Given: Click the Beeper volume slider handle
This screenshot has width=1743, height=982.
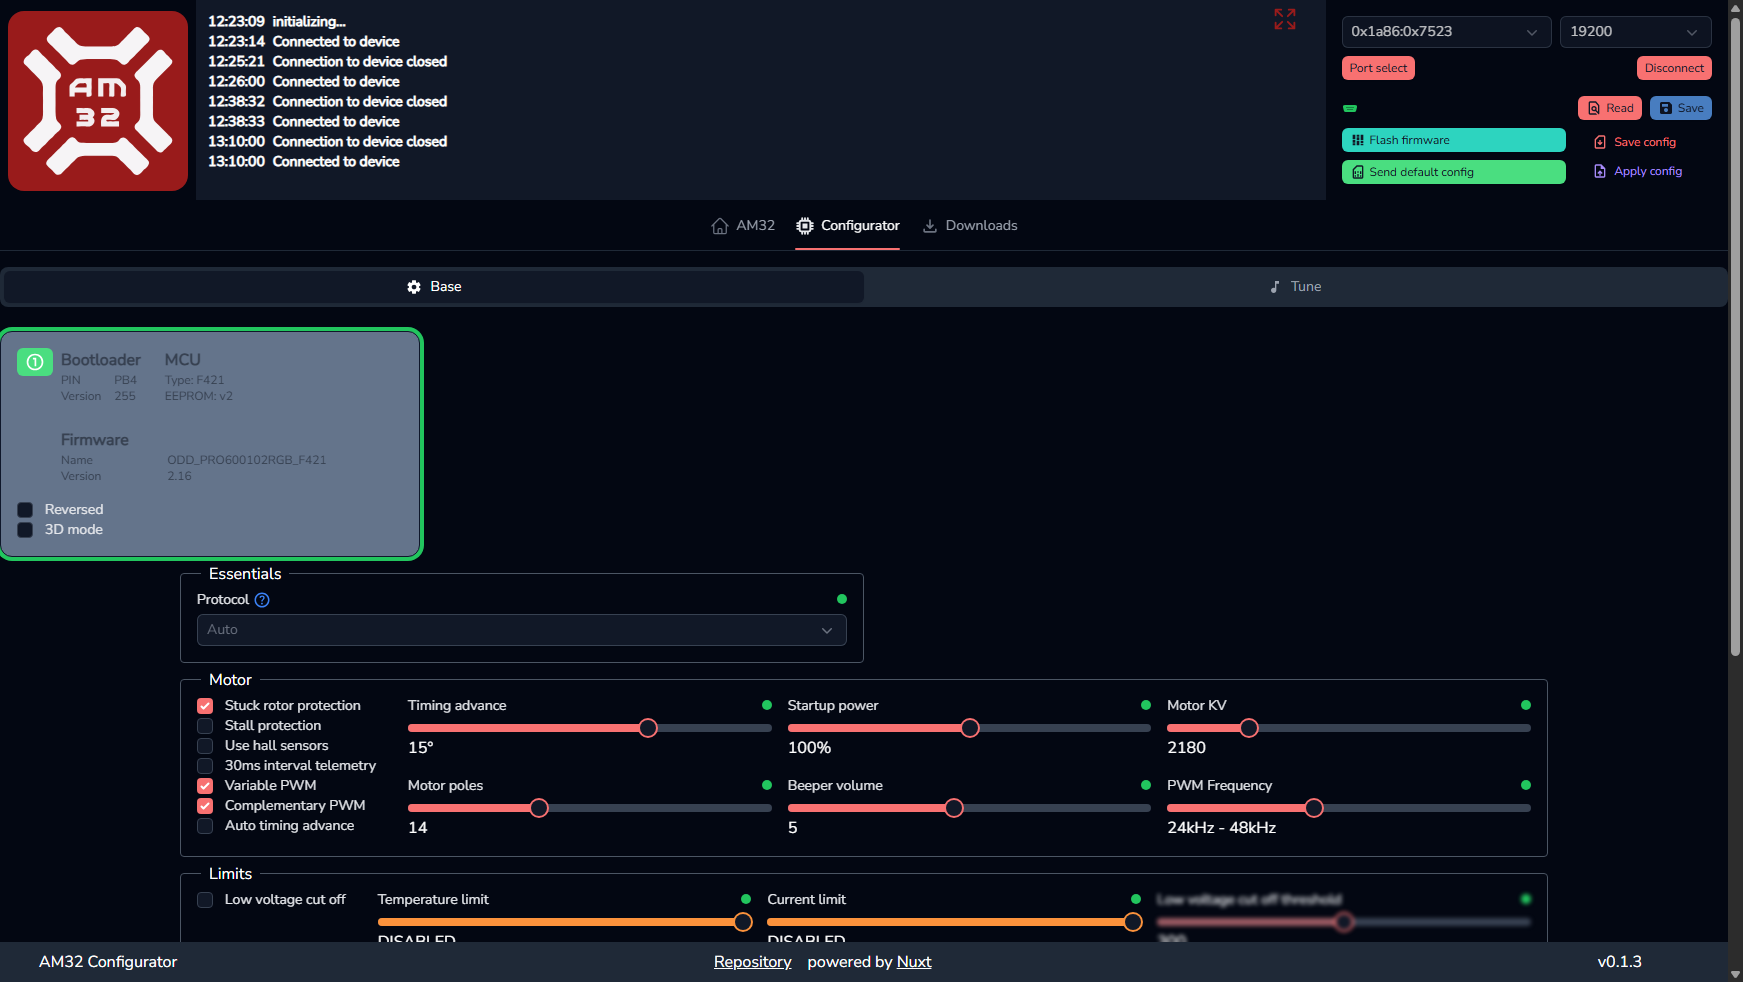Looking at the screenshot, I should (x=954, y=808).
